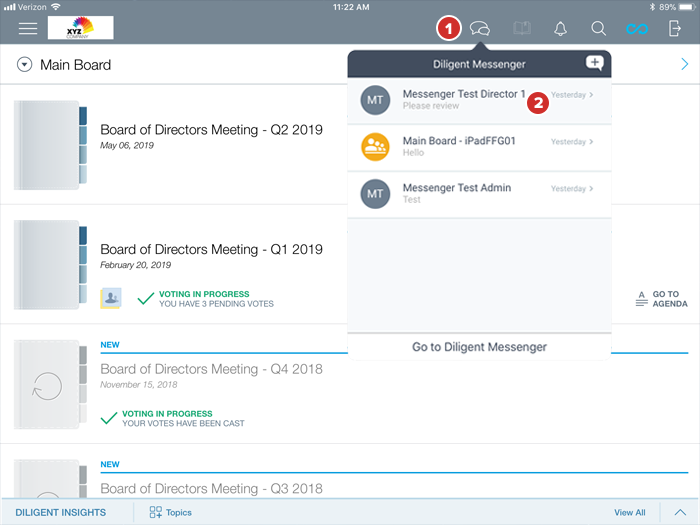This screenshot has height=525, width=700.
Task: Open Messenger Test Director 1 conversation
Action: click(463, 100)
